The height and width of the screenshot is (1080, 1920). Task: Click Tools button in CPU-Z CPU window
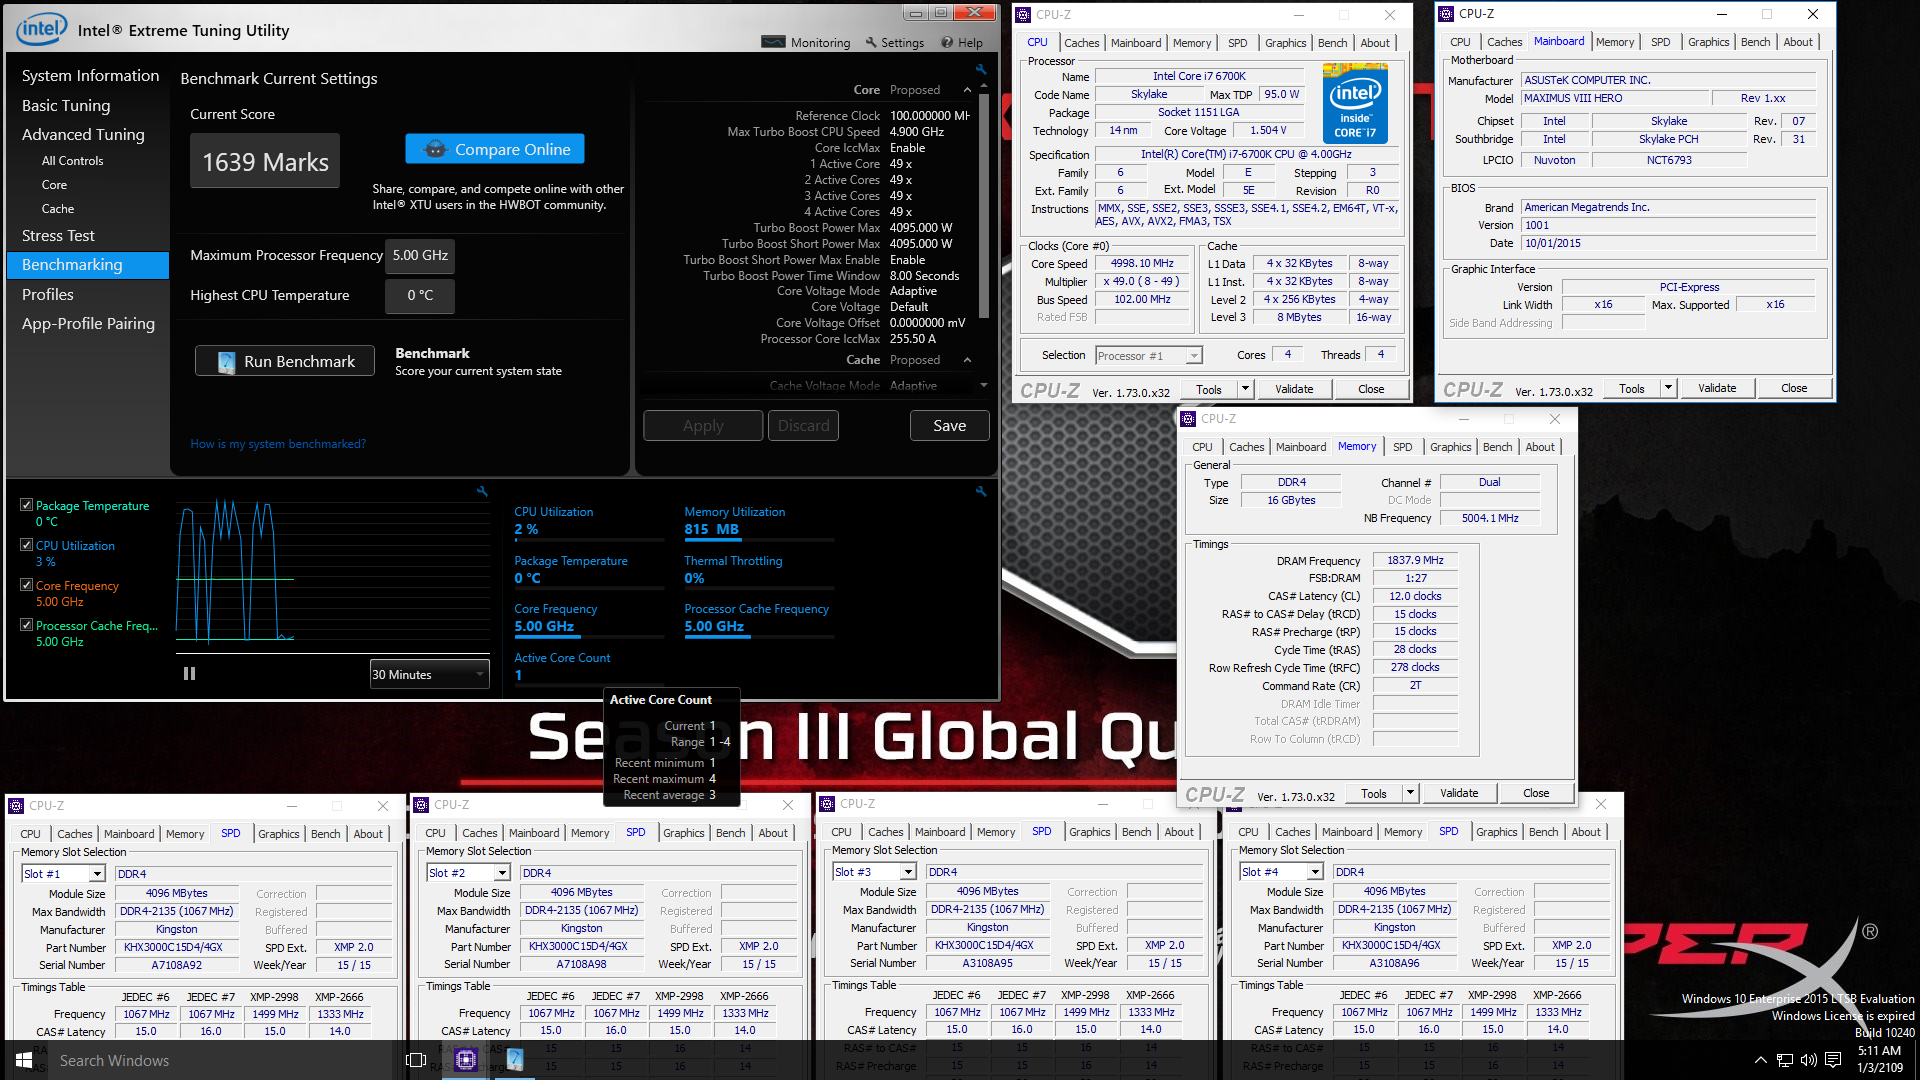[1209, 389]
